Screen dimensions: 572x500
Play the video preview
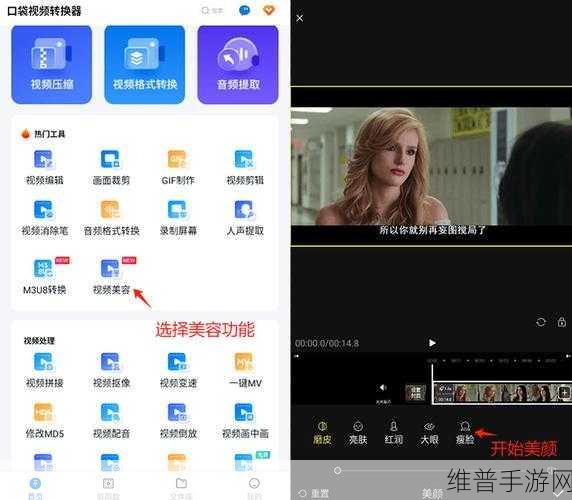pos(432,343)
